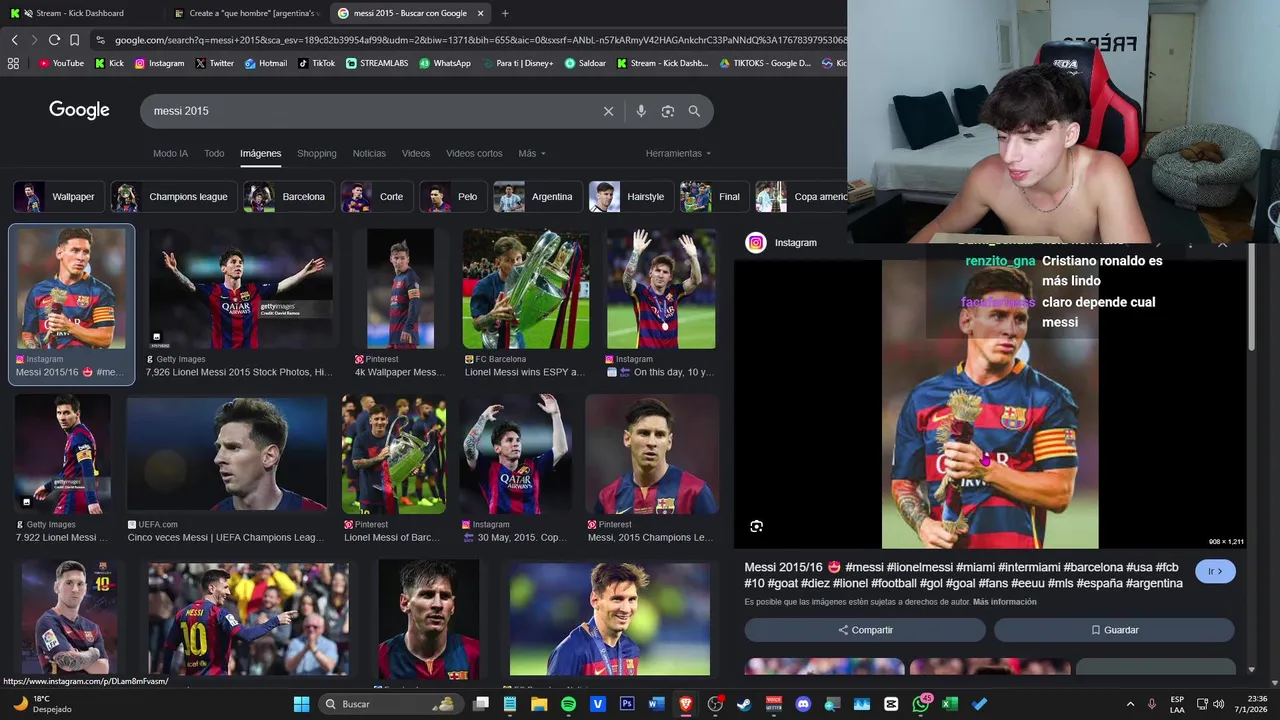Viewport: 1280px width, 720px height.
Task: Go back with the browser back arrow
Action: click(14, 40)
